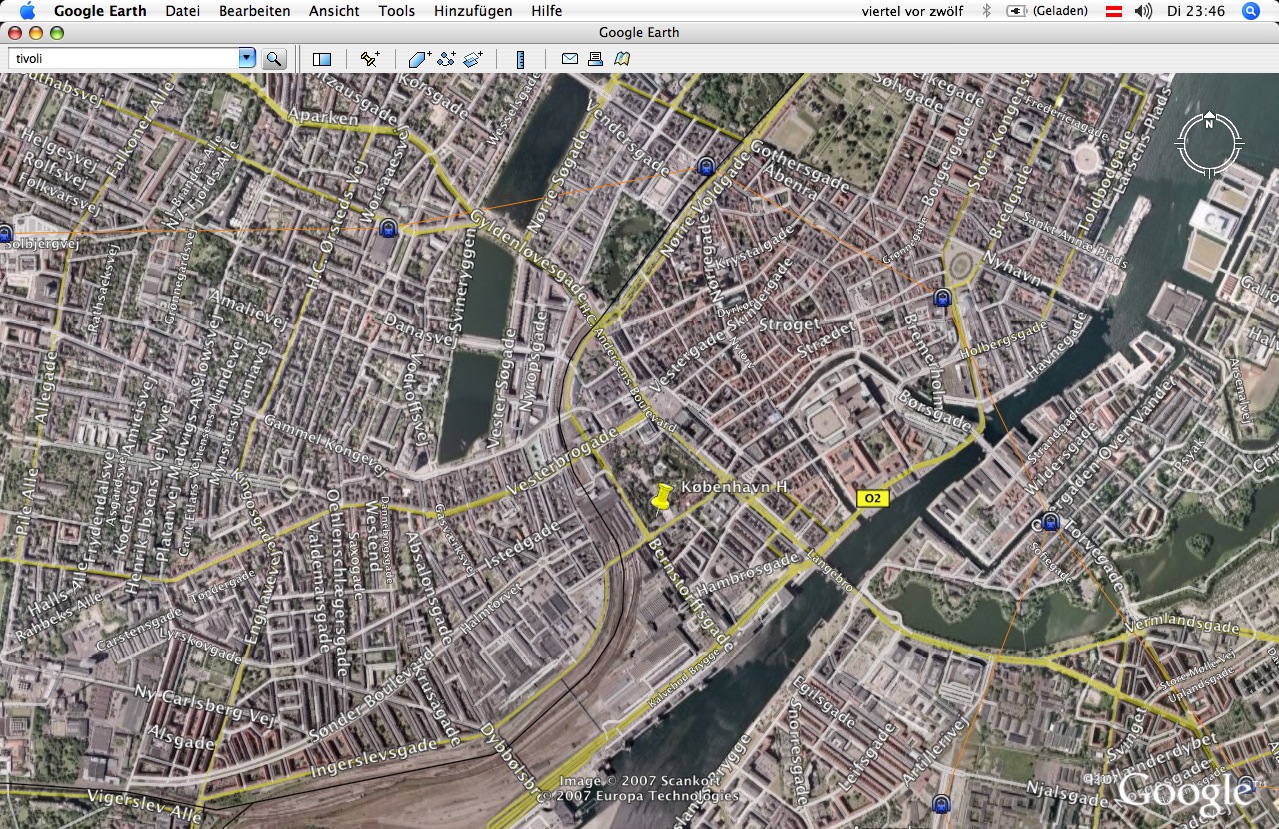Image resolution: width=1279 pixels, height=829 pixels.
Task: Click the metro station icon on Torvegade
Action: pyautogui.click(x=1049, y=521)
